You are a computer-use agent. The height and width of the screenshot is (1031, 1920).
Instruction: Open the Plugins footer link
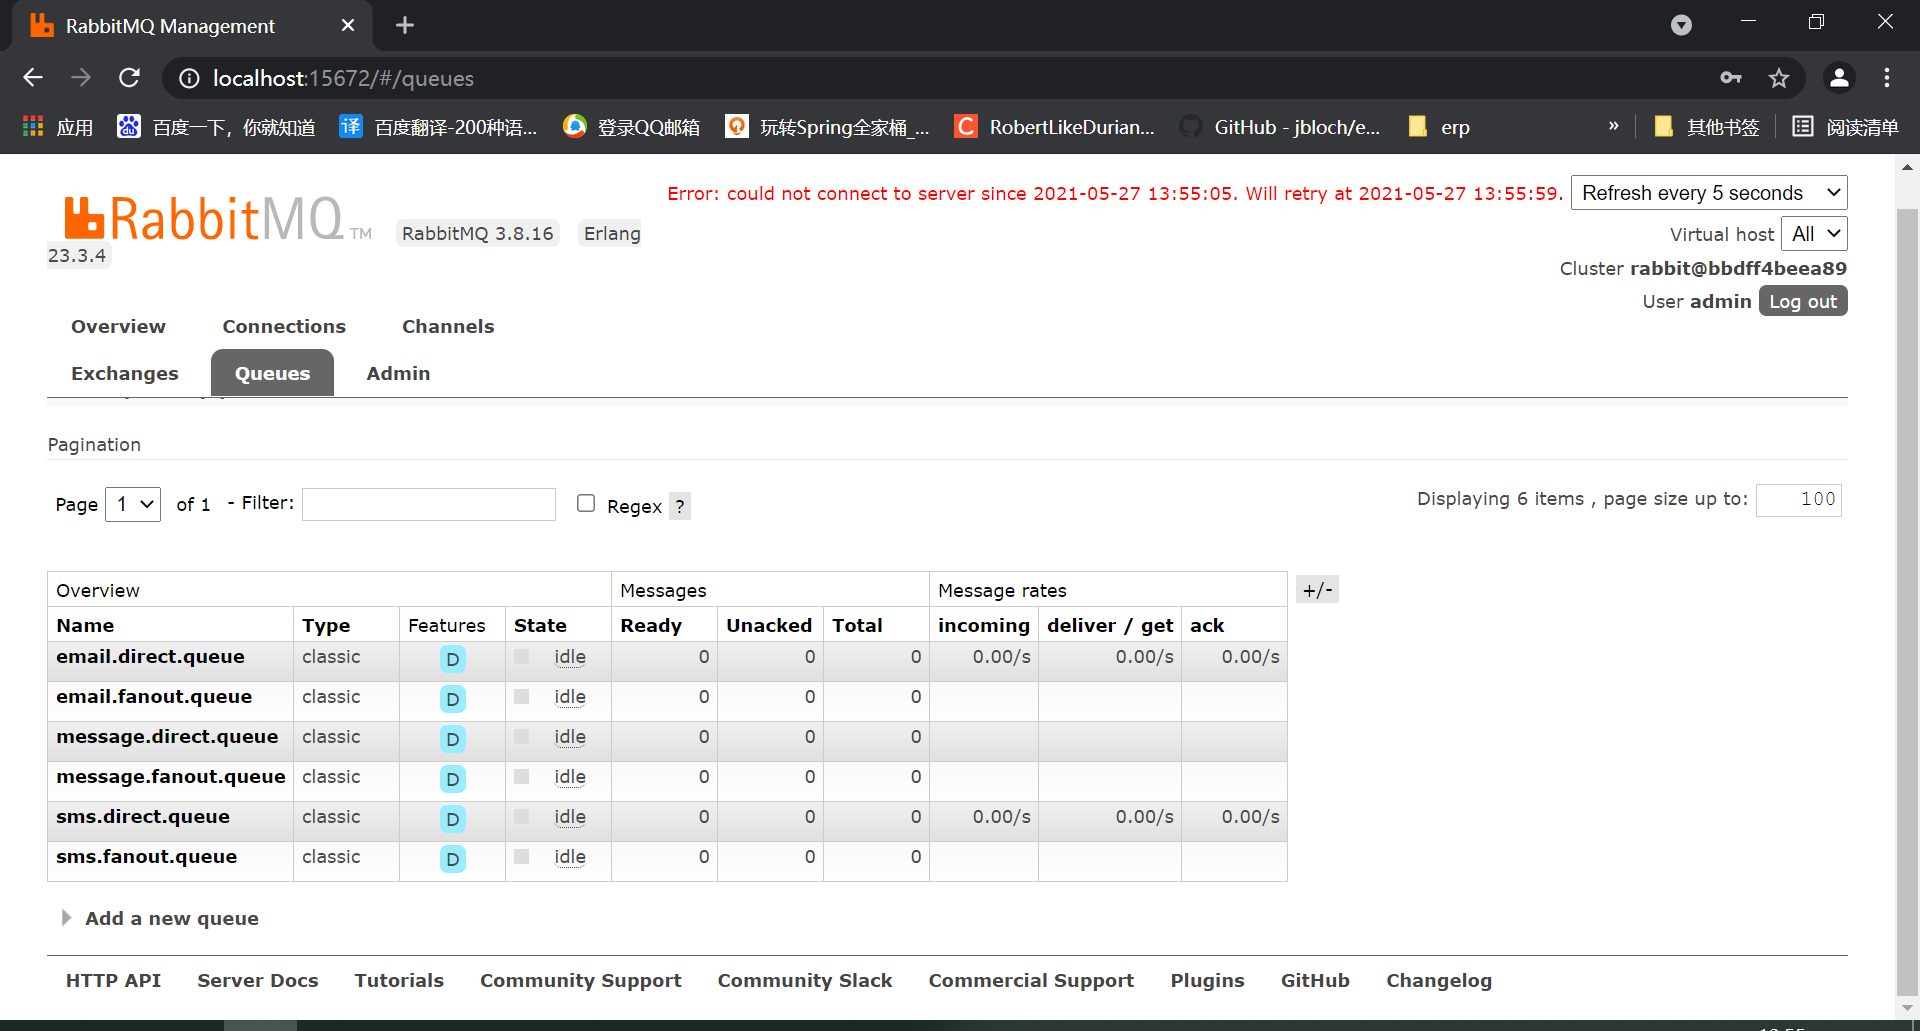click(x=1208, y=981)
